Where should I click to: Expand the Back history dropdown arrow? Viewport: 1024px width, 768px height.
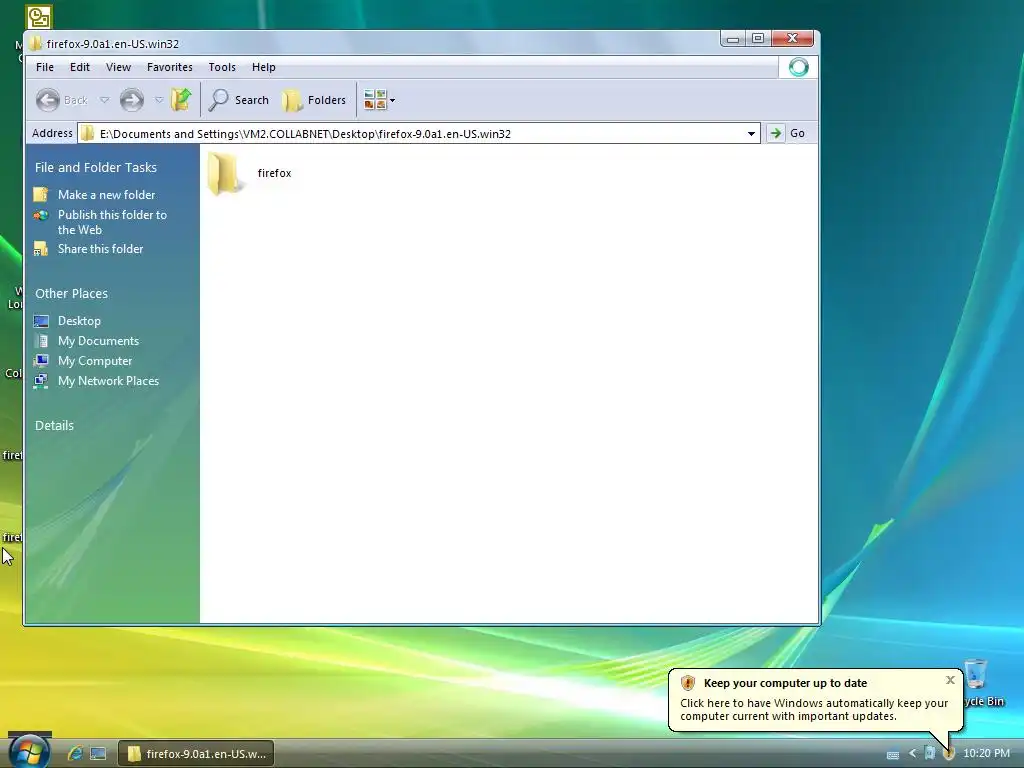pos(104,100)
